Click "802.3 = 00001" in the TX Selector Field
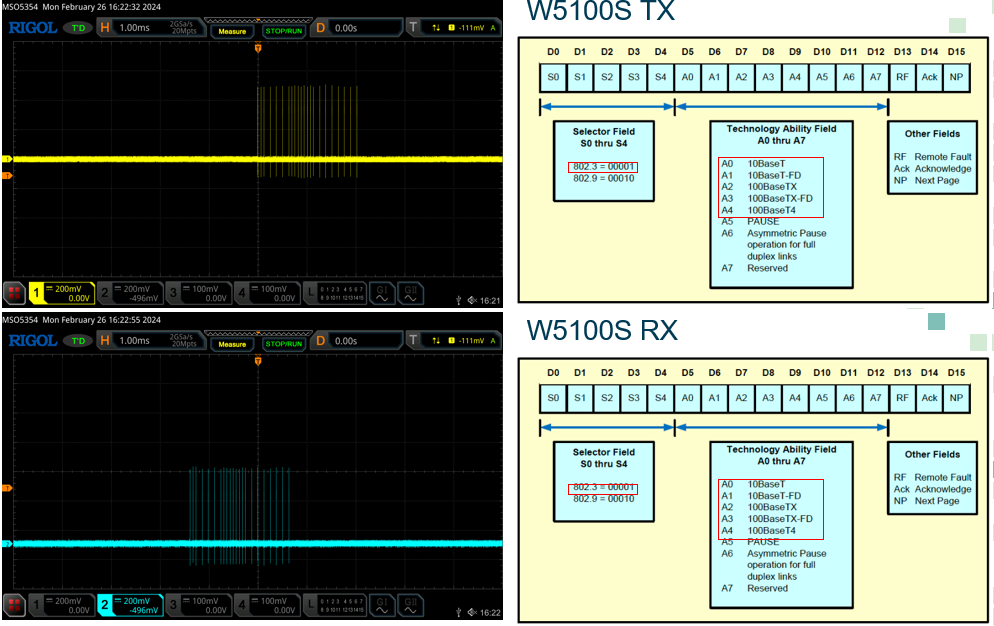Viewport: 994px width, 626px height. tap(604, 167)
